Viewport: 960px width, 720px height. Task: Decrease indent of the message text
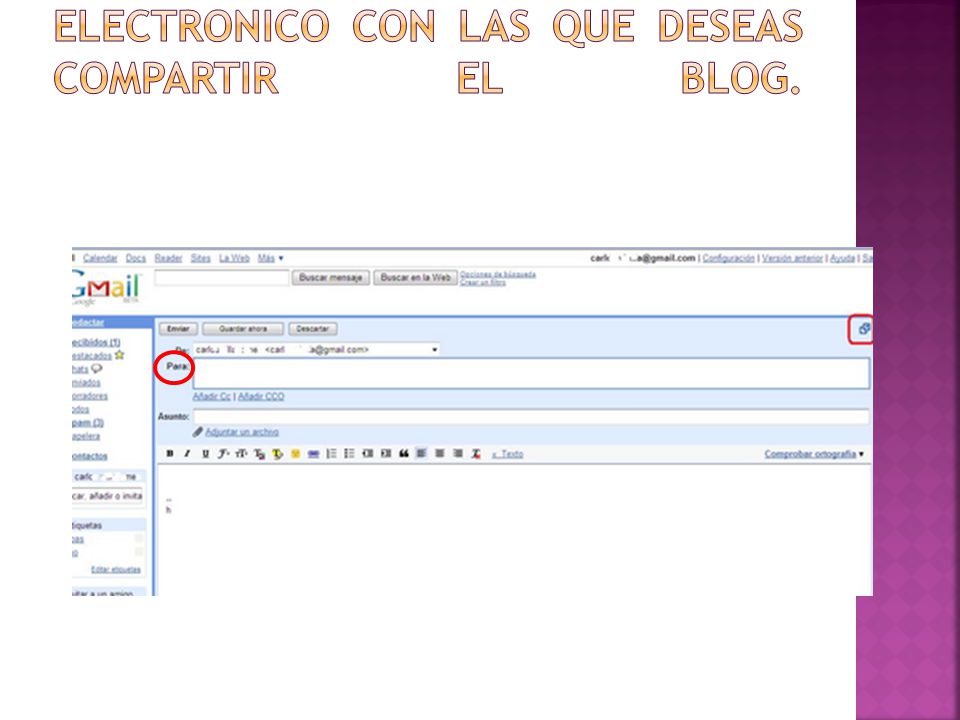click(x=367, y=454)
